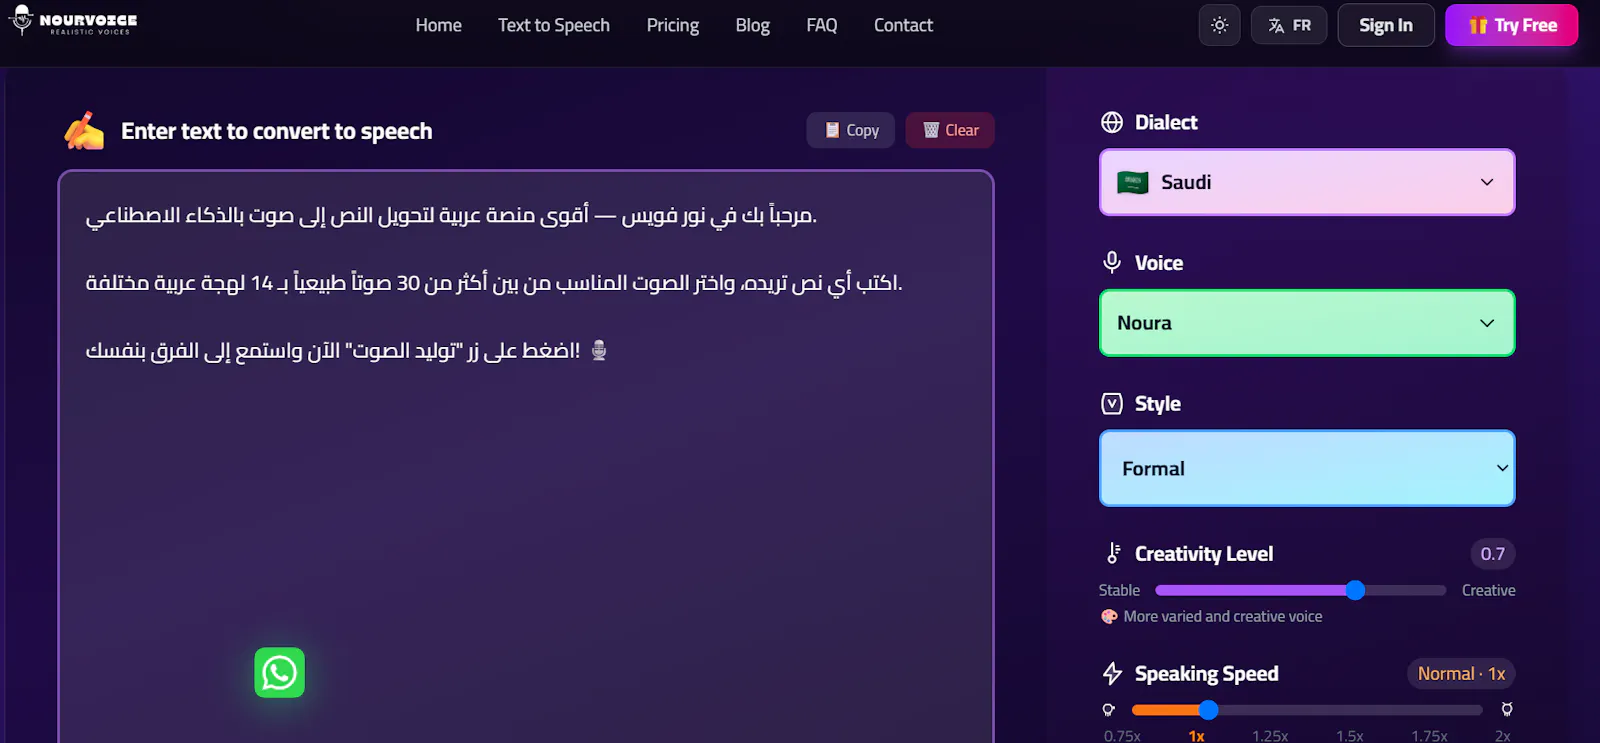Click the Try Free button
This screenshot has height=743, width=1600.
pyautogui.click(x=1511, y=25)
